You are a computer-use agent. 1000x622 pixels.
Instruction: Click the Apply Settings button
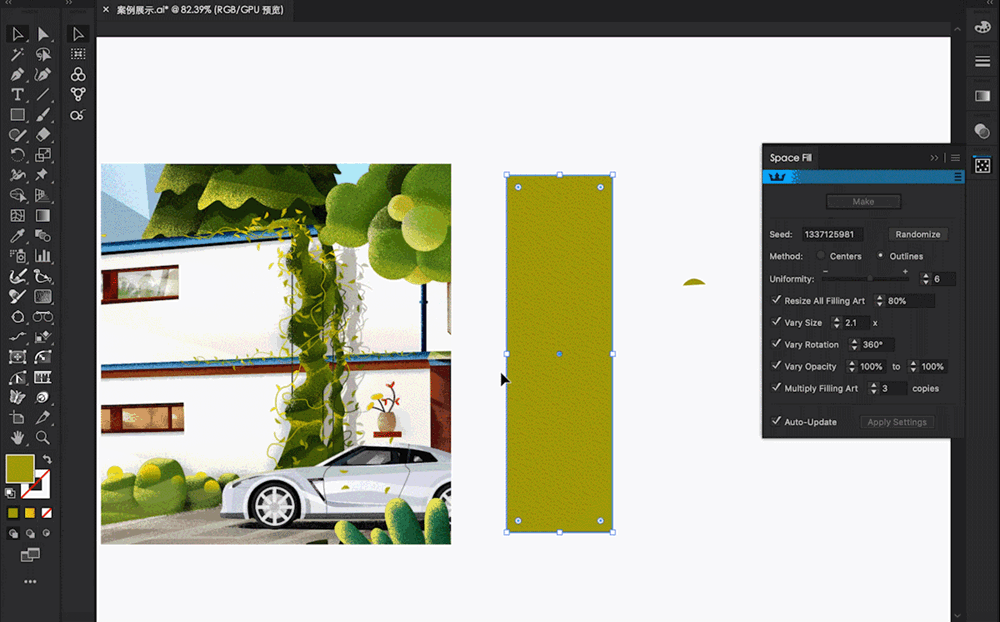pyautogui.click(x=897, y=422)
